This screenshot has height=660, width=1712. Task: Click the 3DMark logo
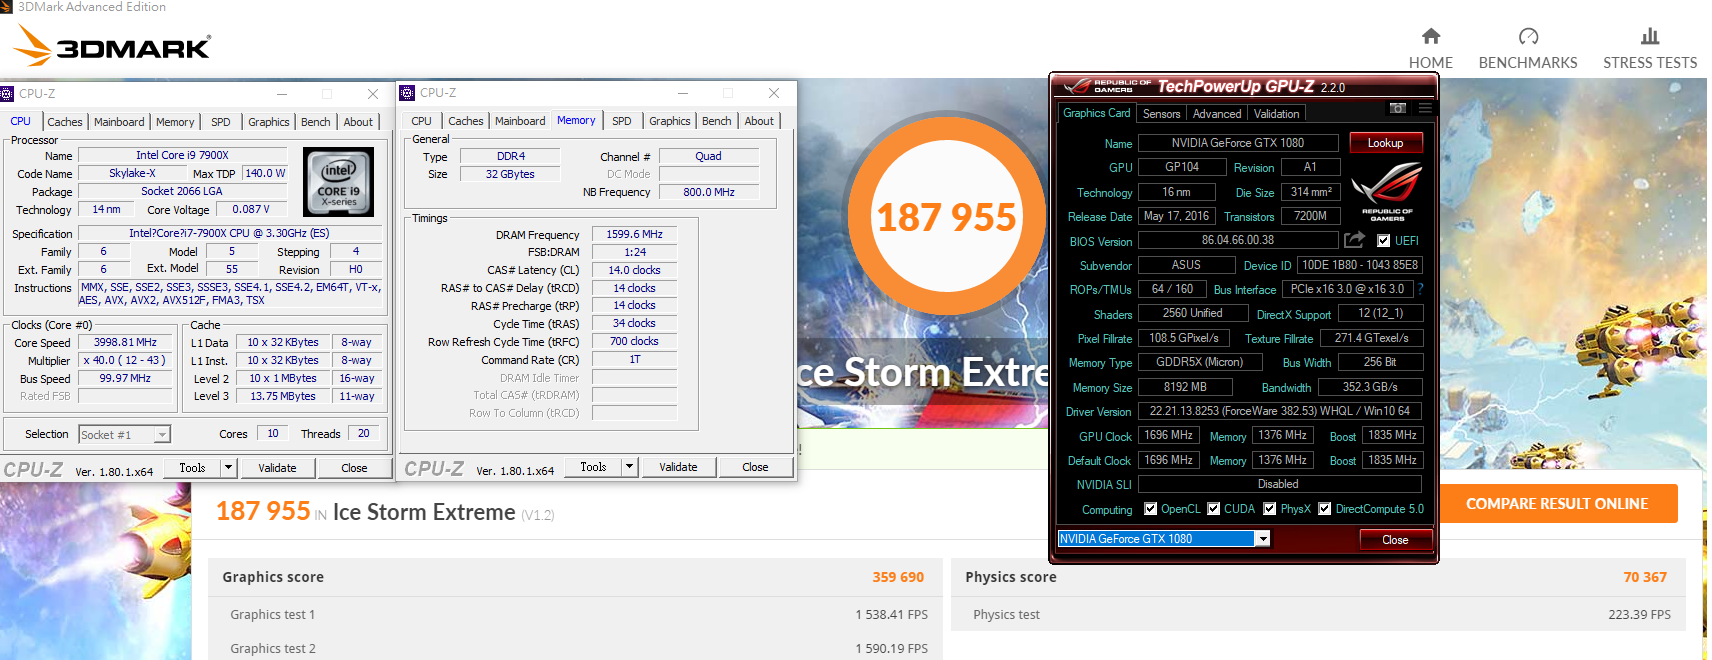[112, 47]
